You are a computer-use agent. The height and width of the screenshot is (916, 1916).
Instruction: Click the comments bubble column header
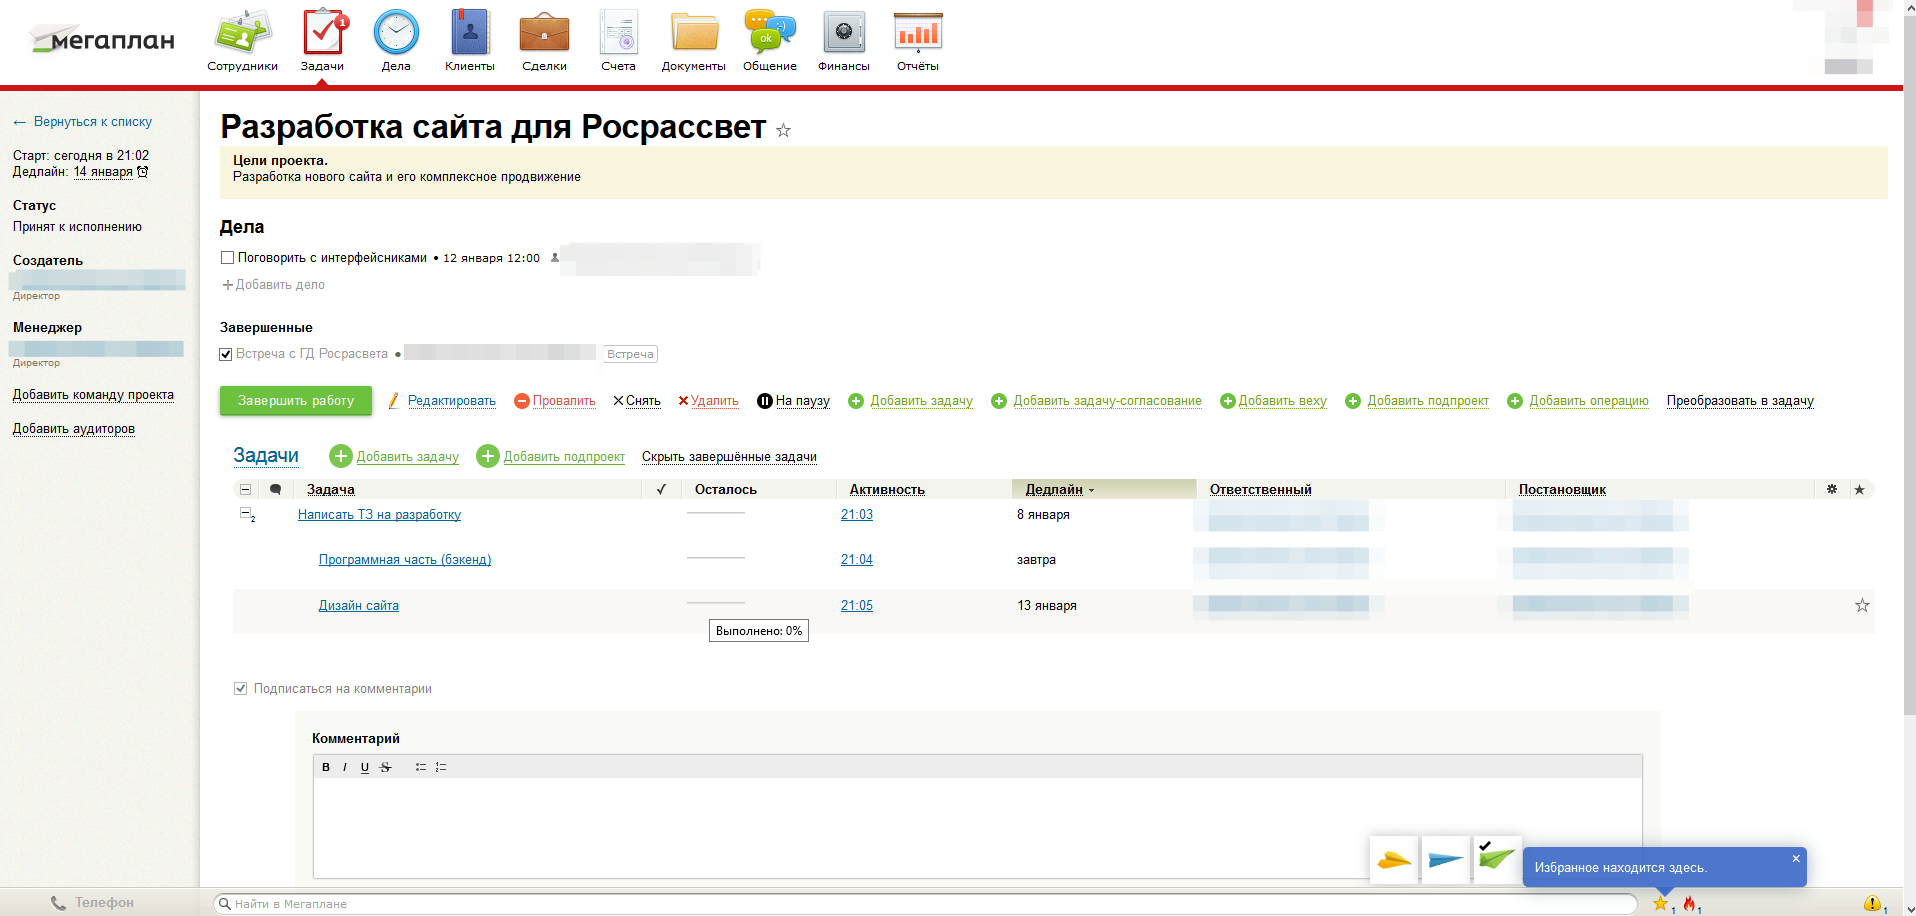click(x=275, y=489)
